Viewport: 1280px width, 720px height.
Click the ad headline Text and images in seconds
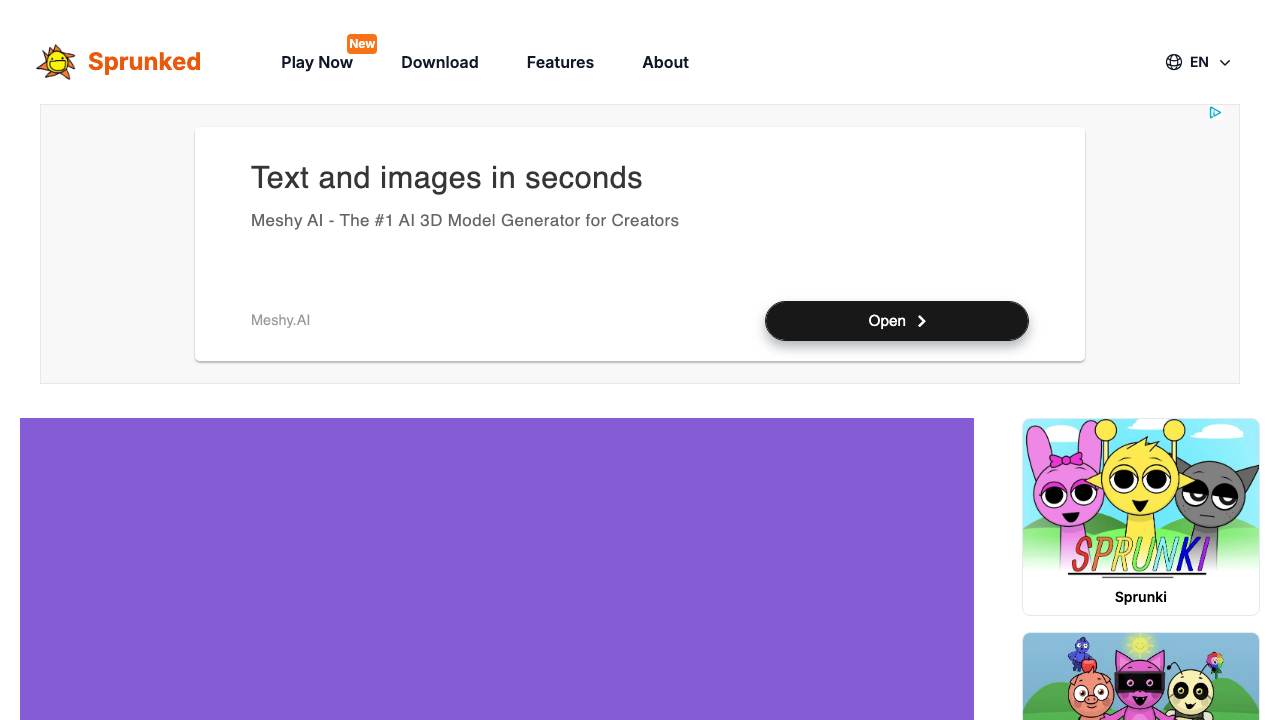[446, 178]
